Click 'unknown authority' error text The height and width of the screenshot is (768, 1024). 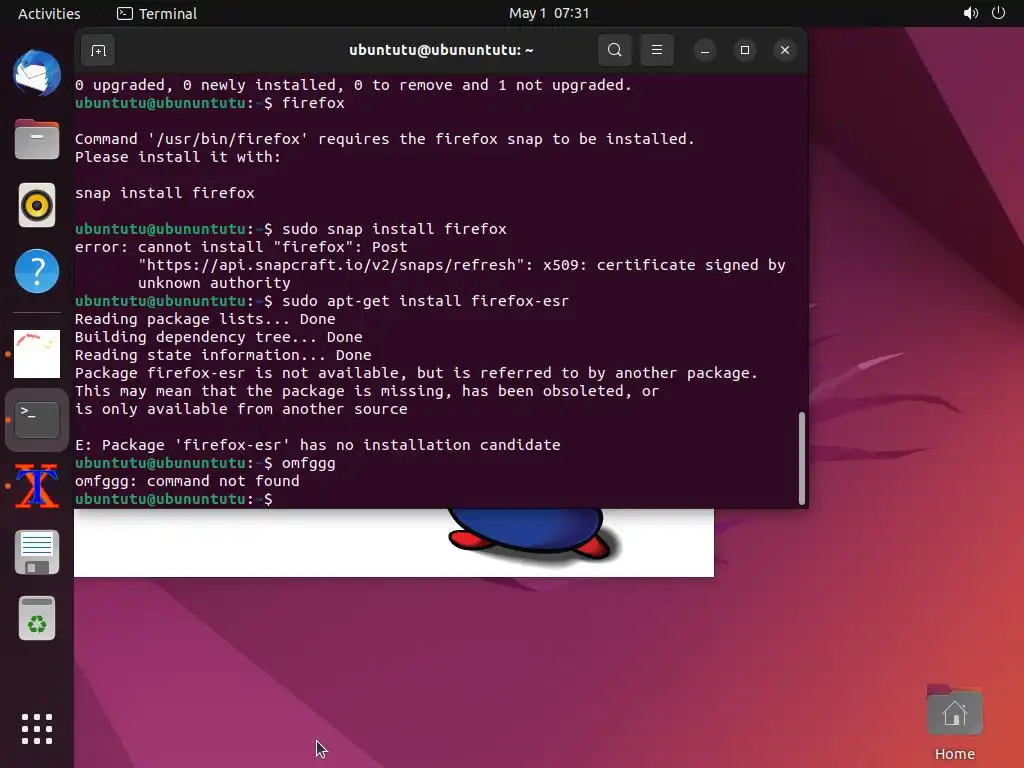coord(214,283)
